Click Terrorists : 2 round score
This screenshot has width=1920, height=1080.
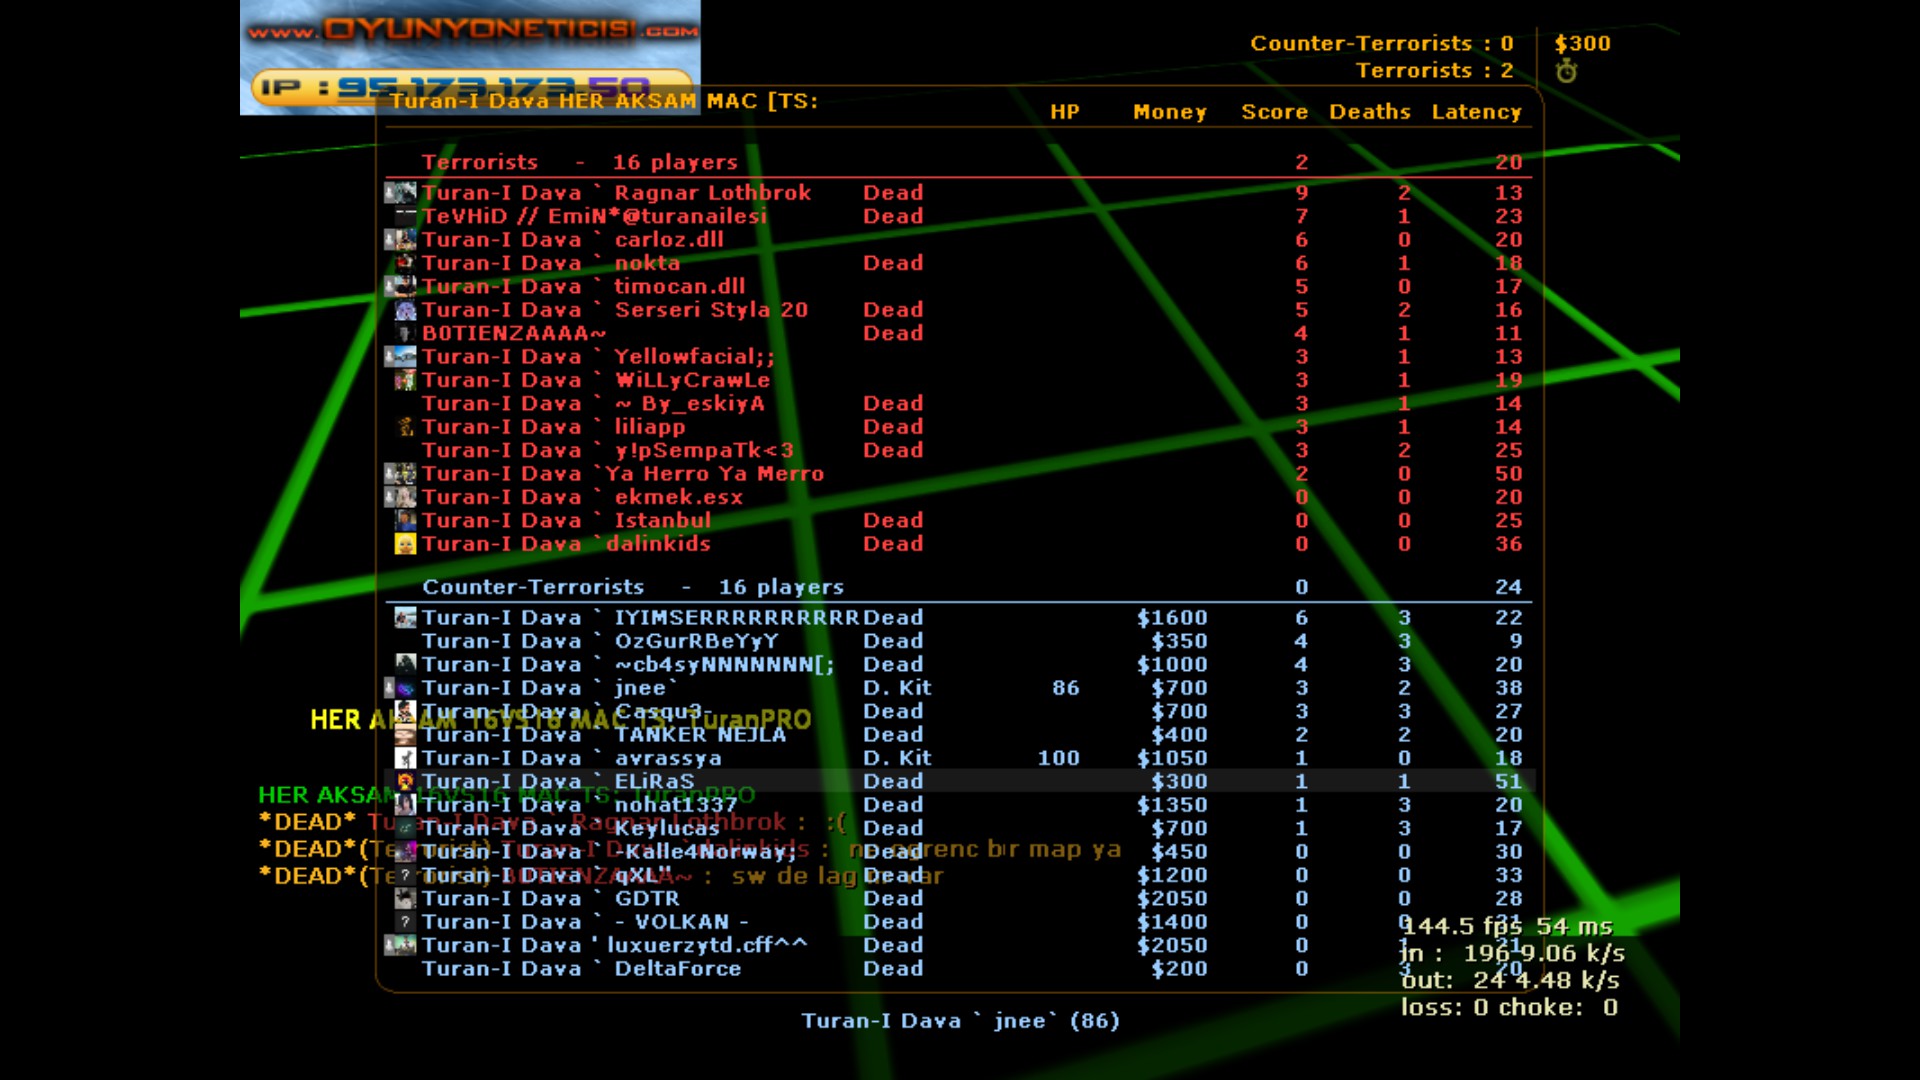(x=1435, y=70)
